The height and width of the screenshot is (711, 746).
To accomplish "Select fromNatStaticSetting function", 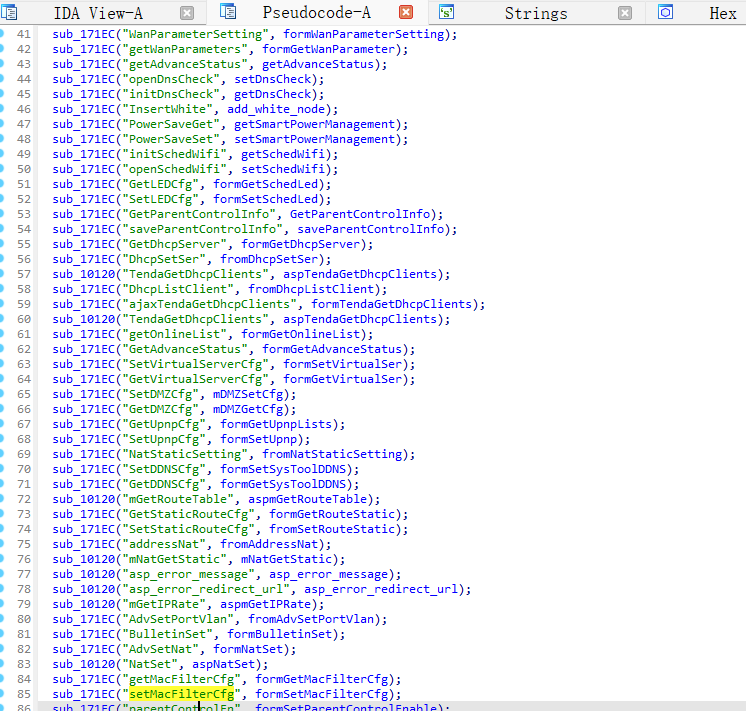I will 332,454.
